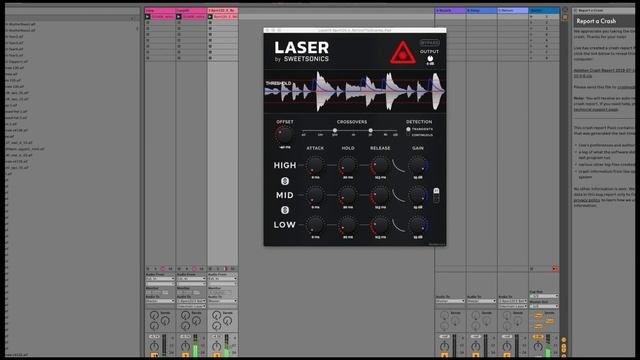Click the OUTPUT knob in LASER
Screen dimensions: 640x360
[430, 59]
